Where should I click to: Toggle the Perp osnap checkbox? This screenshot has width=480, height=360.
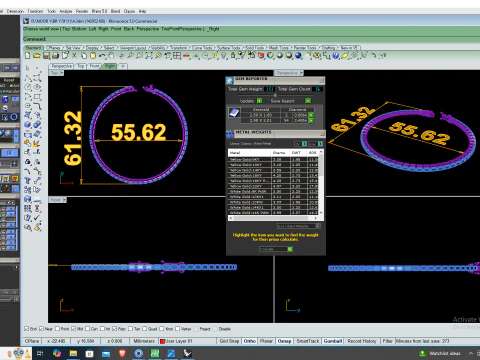[x=114, y=329]
